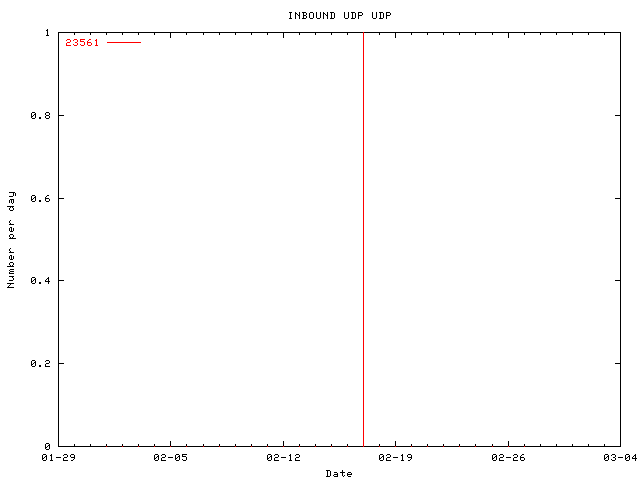This screenshot has height=480, width=640.
Task: Click the 02-05 date tick label
Action: [x=171, y=458]
